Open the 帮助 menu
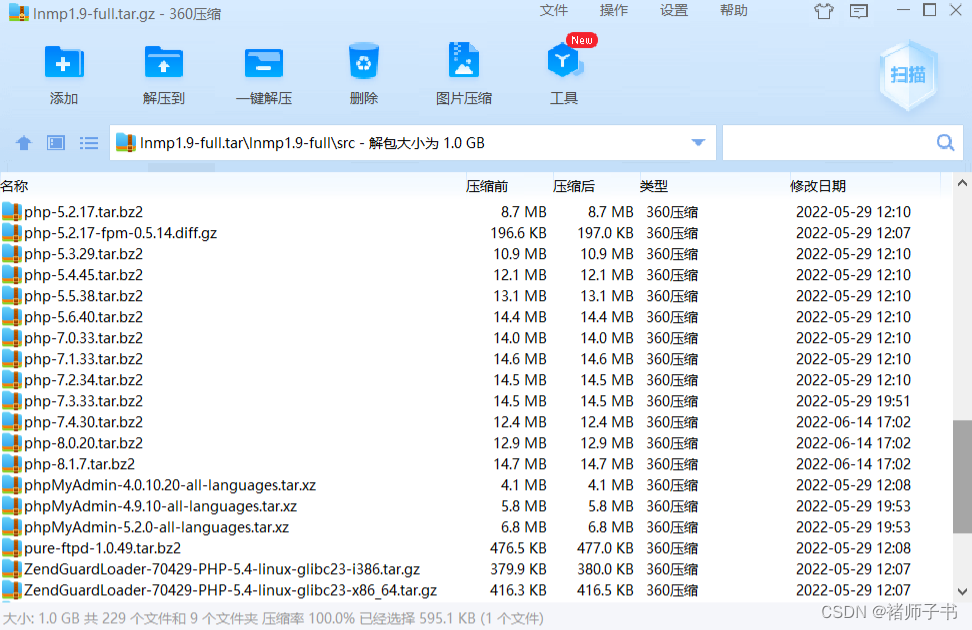 click(x=734, y=11)
